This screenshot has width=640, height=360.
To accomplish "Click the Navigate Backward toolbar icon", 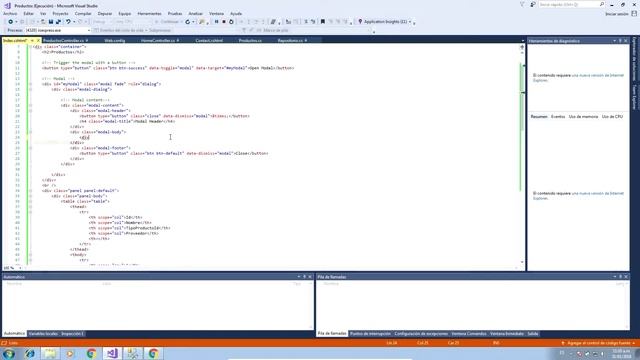I will coord(10,22).
